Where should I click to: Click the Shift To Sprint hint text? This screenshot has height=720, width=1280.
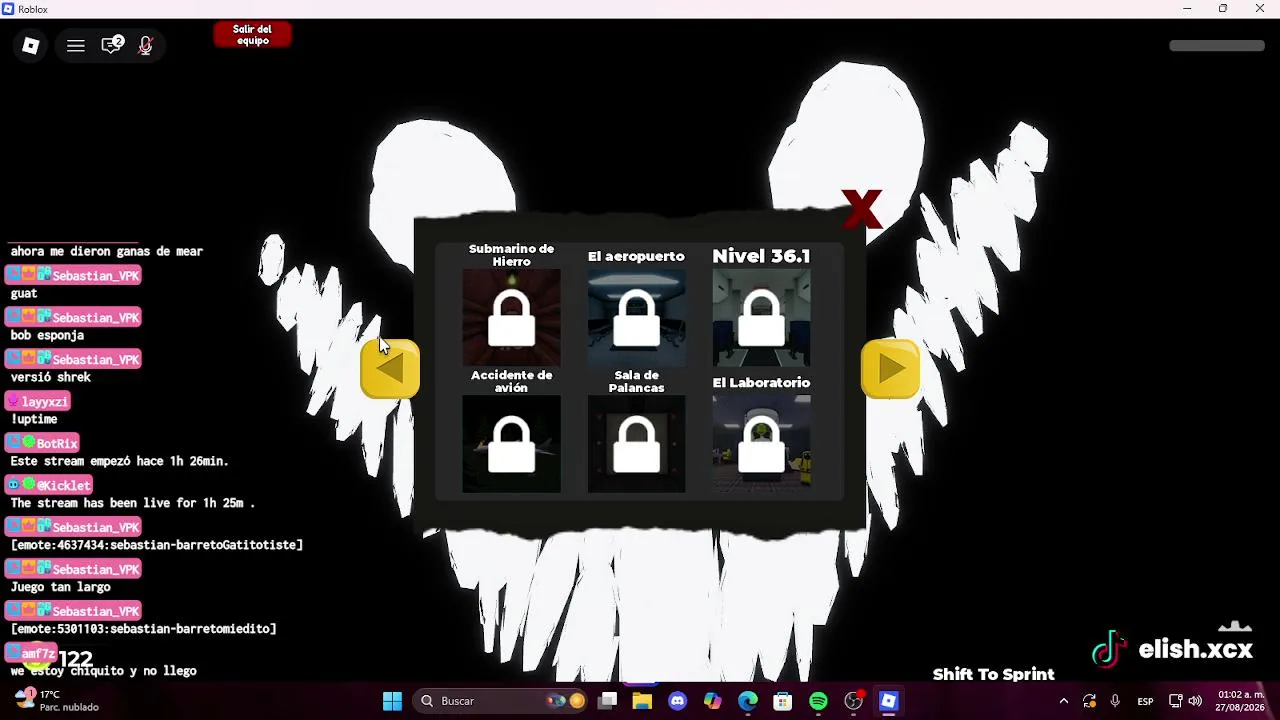[993, 674]
